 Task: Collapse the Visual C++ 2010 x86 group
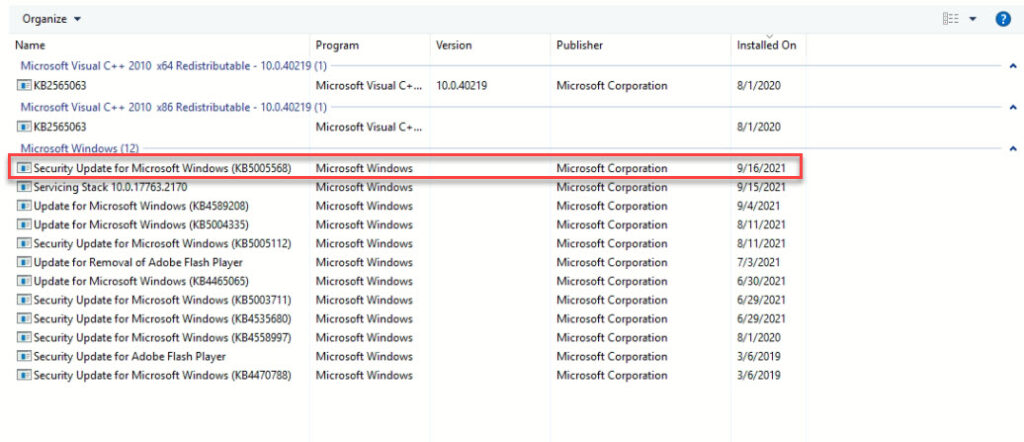click(1013, 107)
